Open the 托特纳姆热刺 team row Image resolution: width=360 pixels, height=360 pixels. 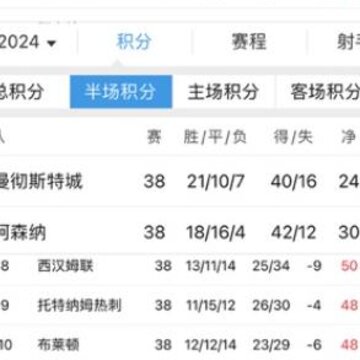coord(180,305)
